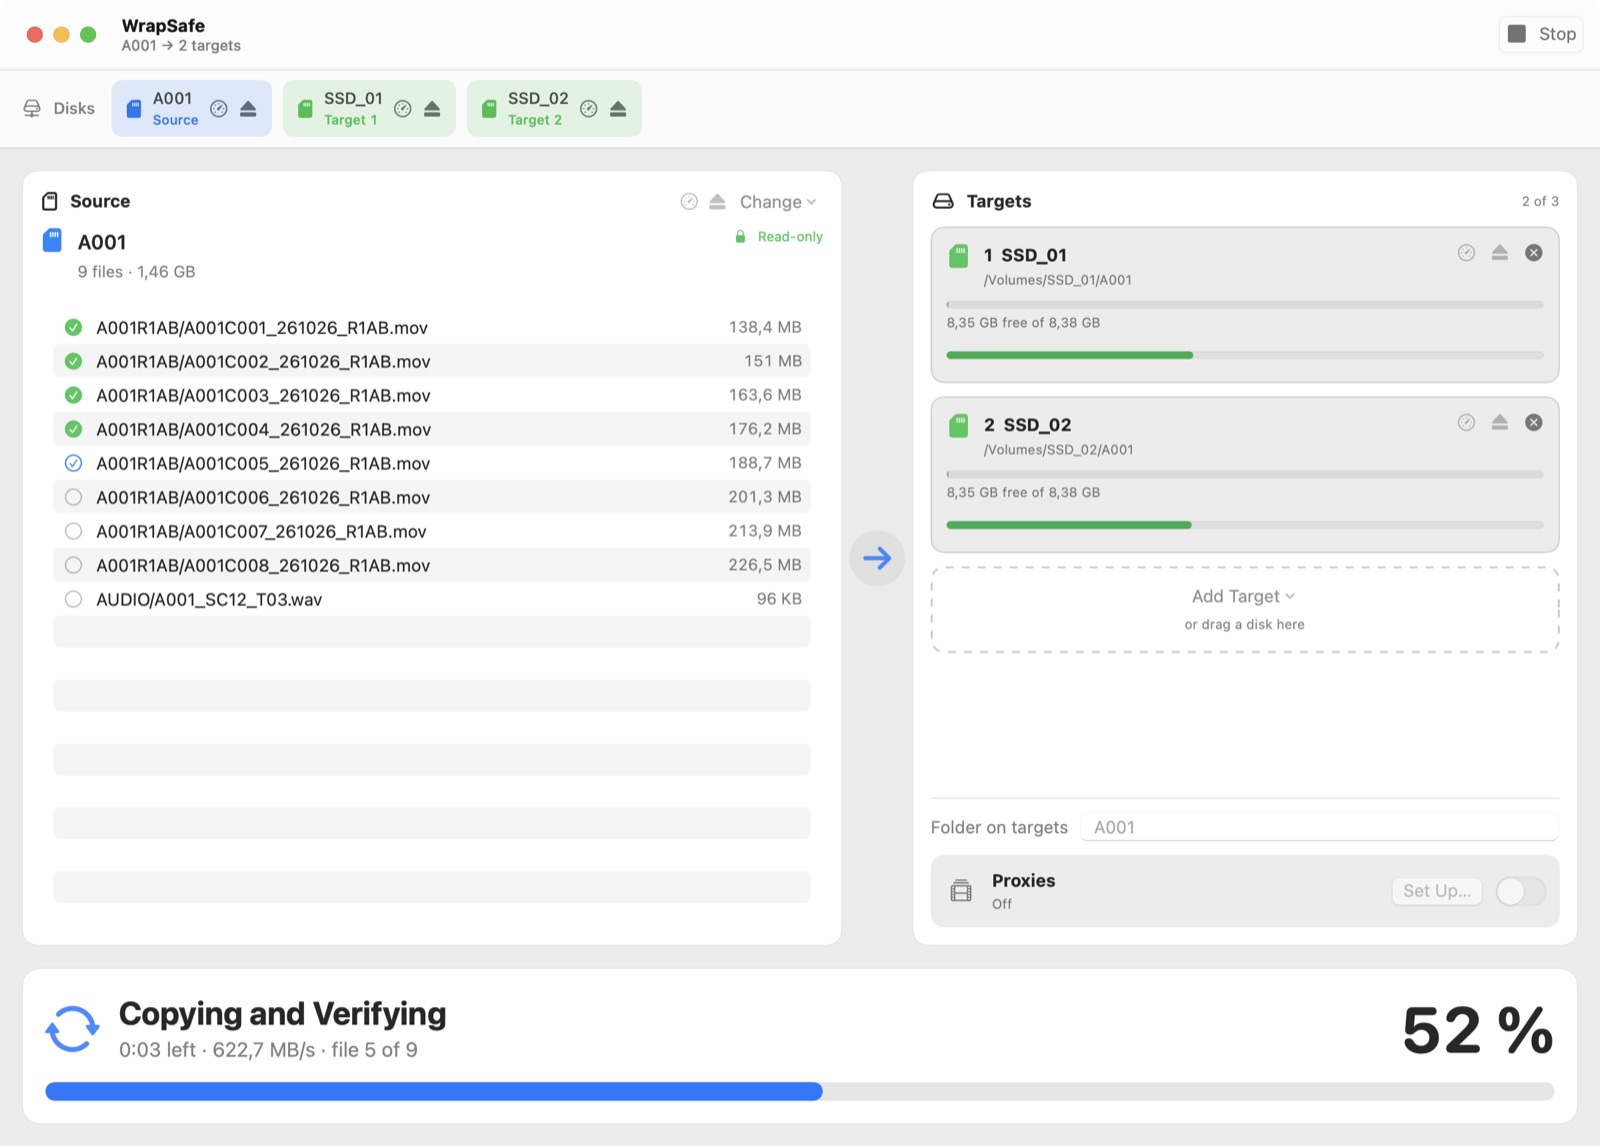This screenshot has width=1600, height=1146.
Task: Select file A001C005_261026_R1AB.mov row
Action: [x=432, y=463]
